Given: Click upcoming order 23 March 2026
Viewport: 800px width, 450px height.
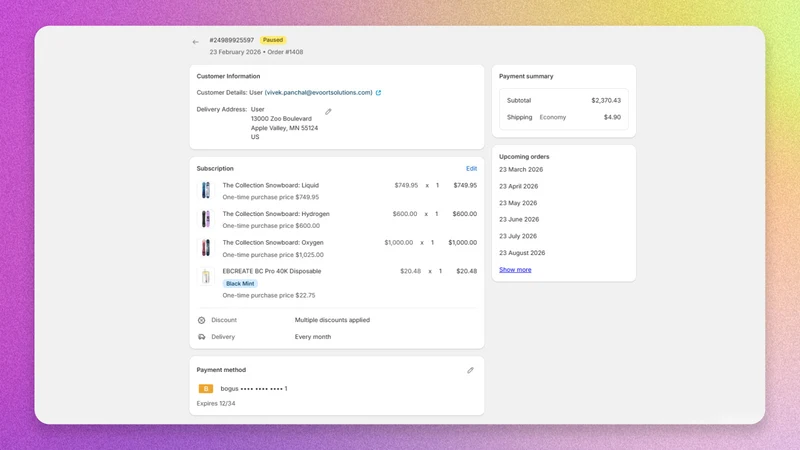Looking at the screenshot, I should click(521, 169).
